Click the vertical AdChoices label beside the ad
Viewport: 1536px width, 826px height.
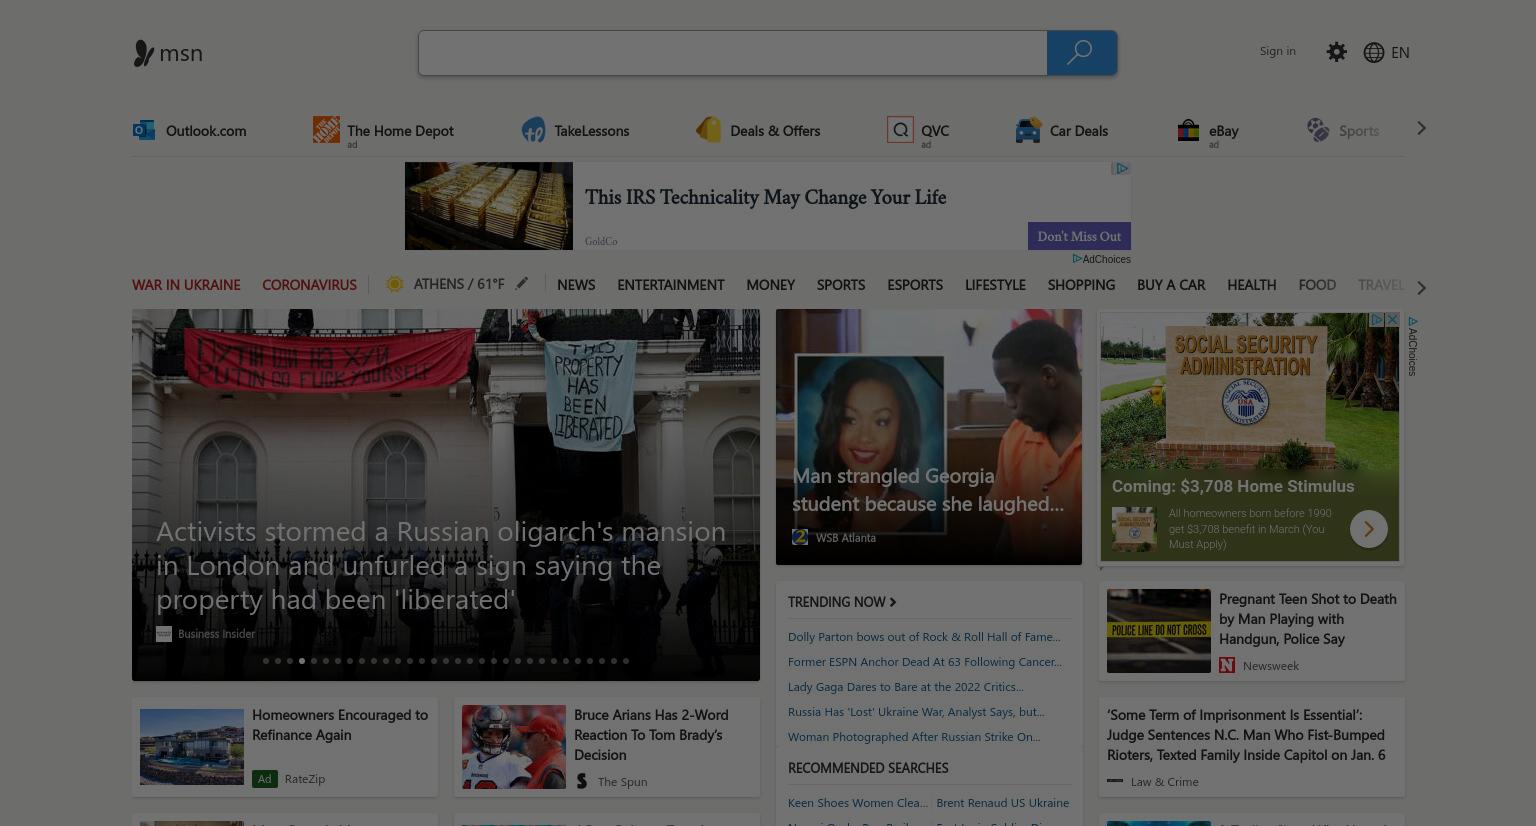[x=1412, y=346]
